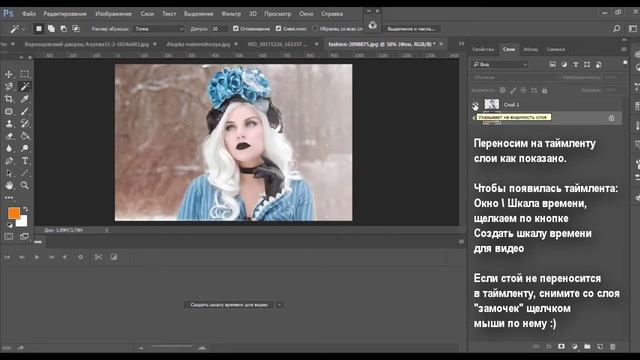640x360 pixels.
Task: Switch to Alupka-naberezhnaya.jpg document tab
Action: point(198,44)
